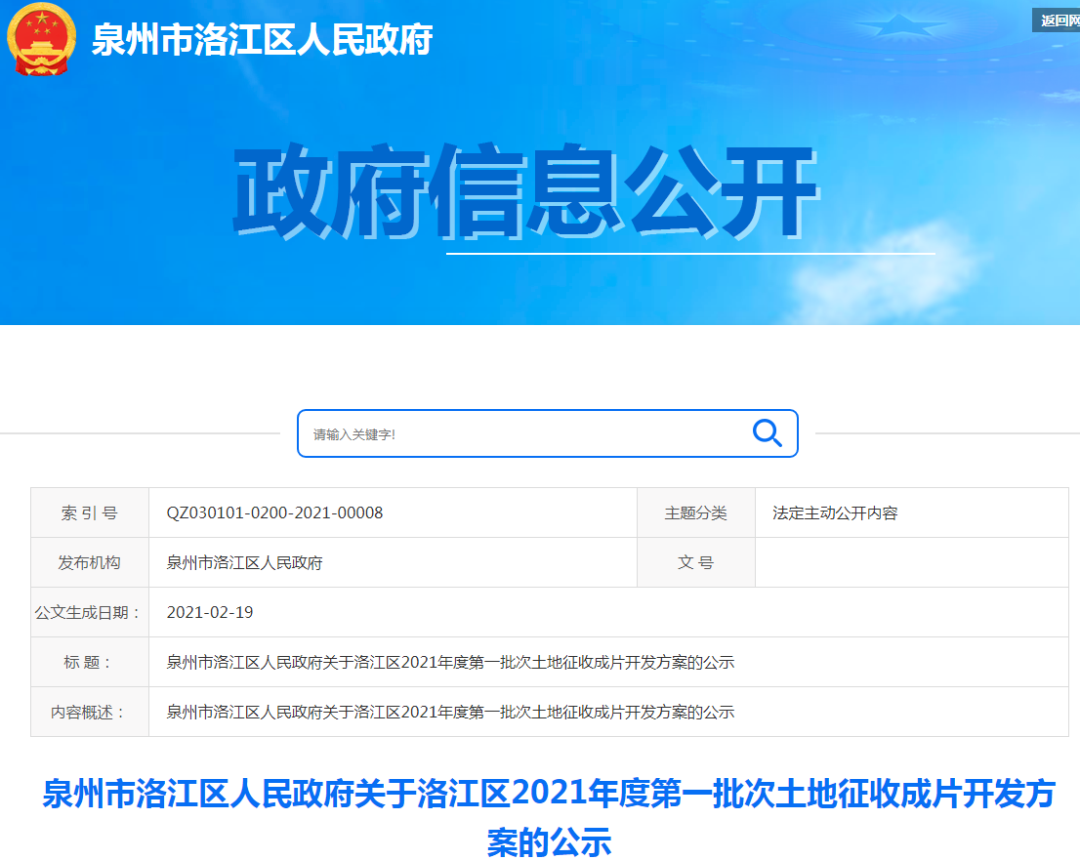Click the 政府信息公开 banner heading
Image resolution: width=1080 pixels, height=860 pixels.
pyautogui.click(x=526, y=191)
